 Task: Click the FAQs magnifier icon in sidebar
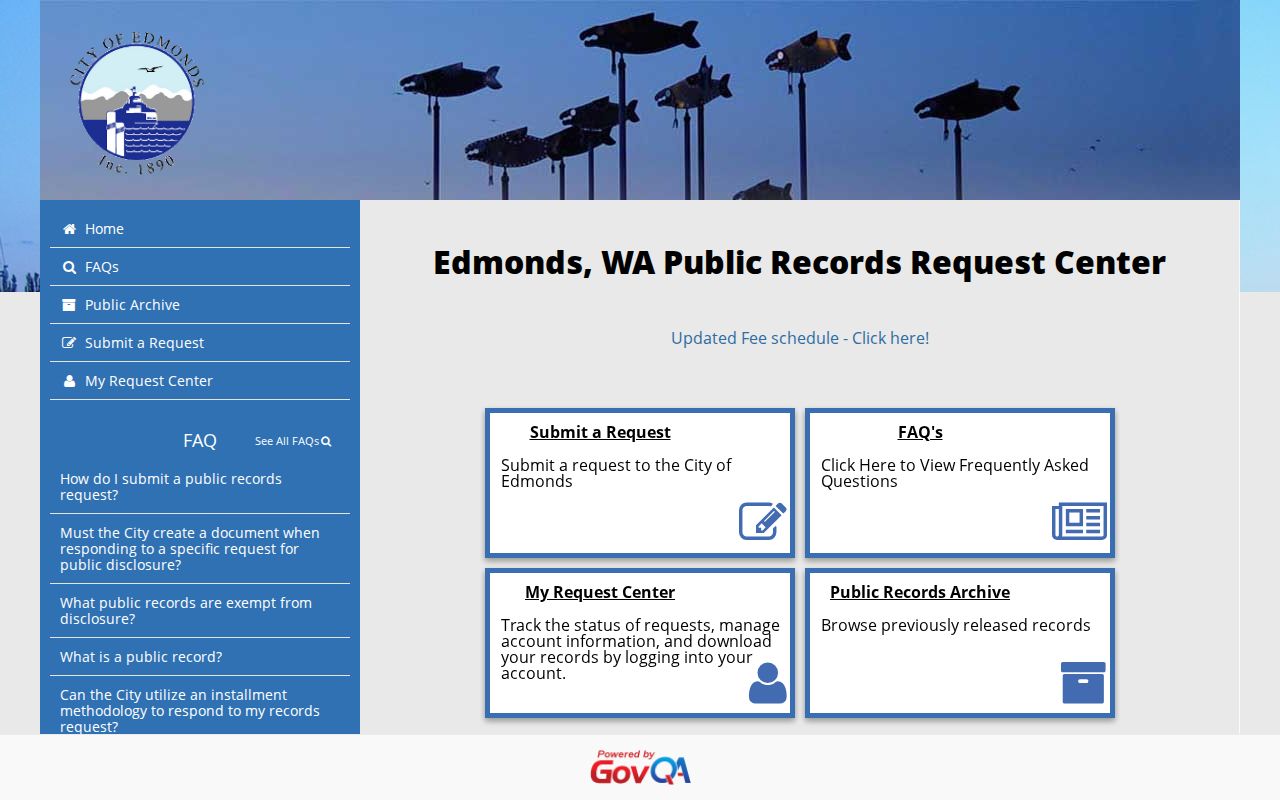[69, 267]
